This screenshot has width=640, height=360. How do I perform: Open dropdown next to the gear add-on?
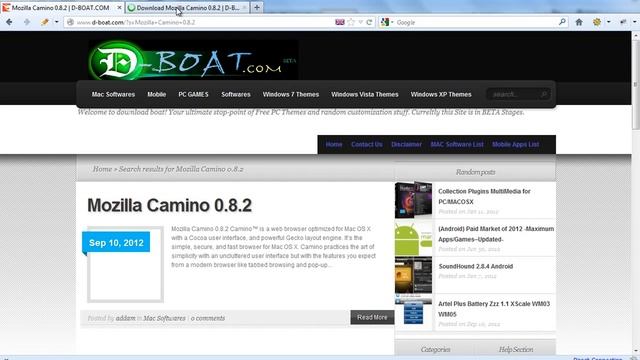(609, 22)
